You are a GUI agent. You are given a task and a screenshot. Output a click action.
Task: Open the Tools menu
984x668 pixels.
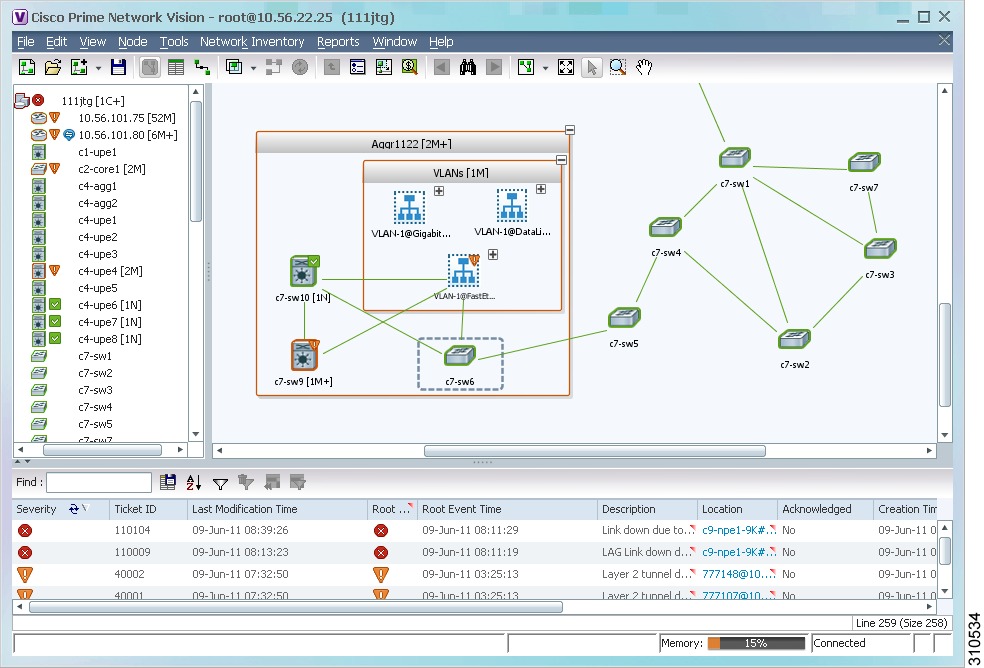pos(174,41)
